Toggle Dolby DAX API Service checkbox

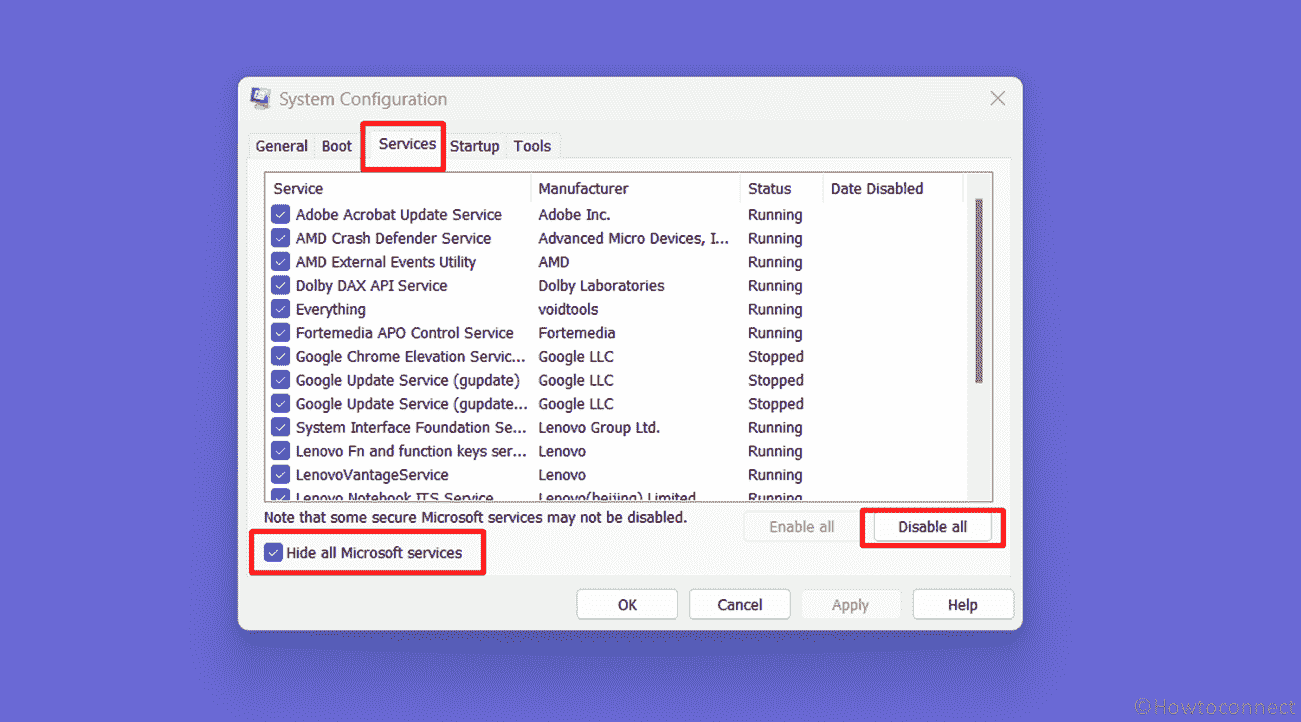280,286
